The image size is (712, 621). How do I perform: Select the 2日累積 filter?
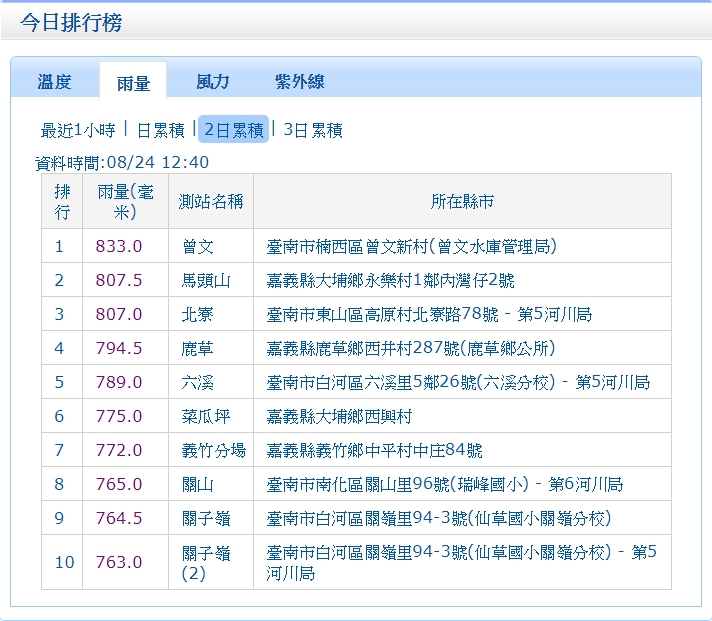click(233, 130)
